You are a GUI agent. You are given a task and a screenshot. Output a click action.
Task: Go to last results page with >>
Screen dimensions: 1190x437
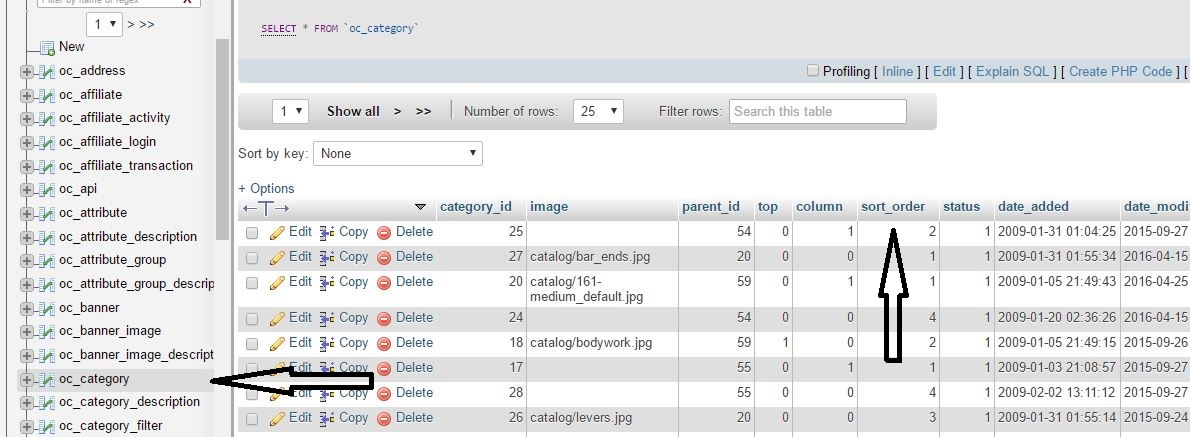pyautogui.click(x=423, y=112)
